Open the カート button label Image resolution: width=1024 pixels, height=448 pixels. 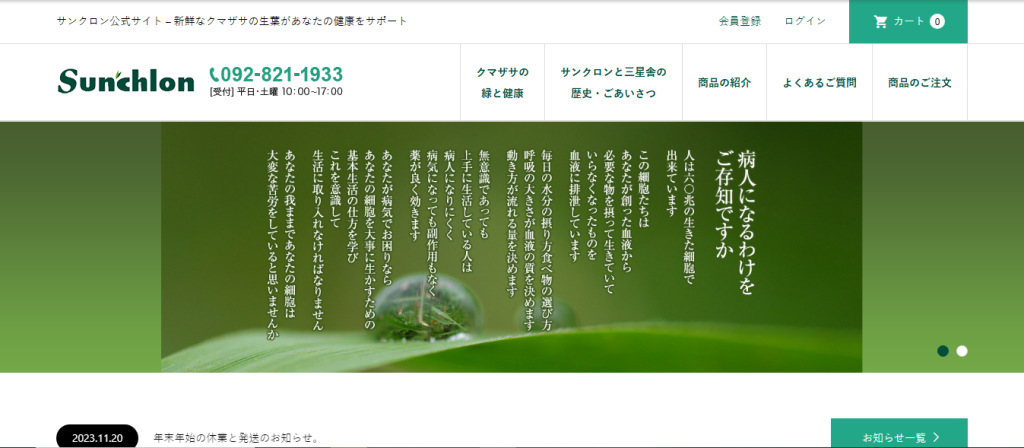(x=908, y=21)
